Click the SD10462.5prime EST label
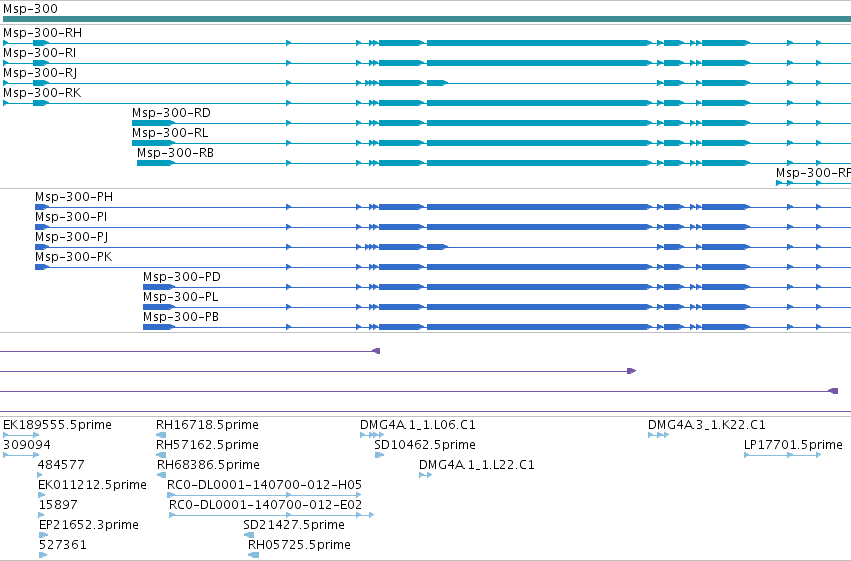The image size is (851, 561). point(425,445)
